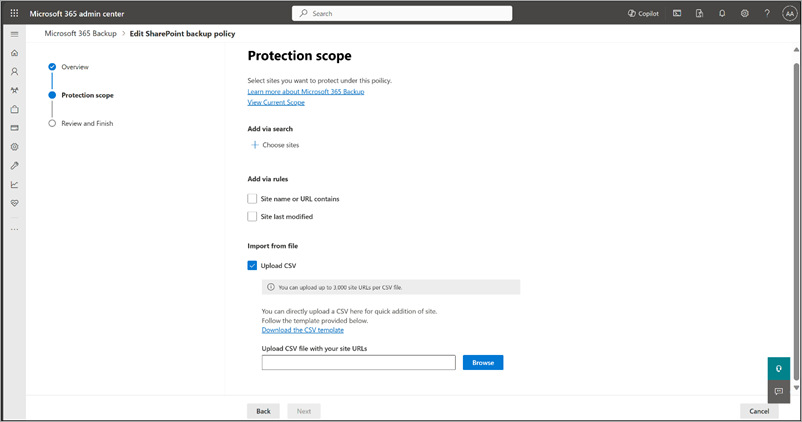Open Users icon in sidebar

tap(14, 72)
